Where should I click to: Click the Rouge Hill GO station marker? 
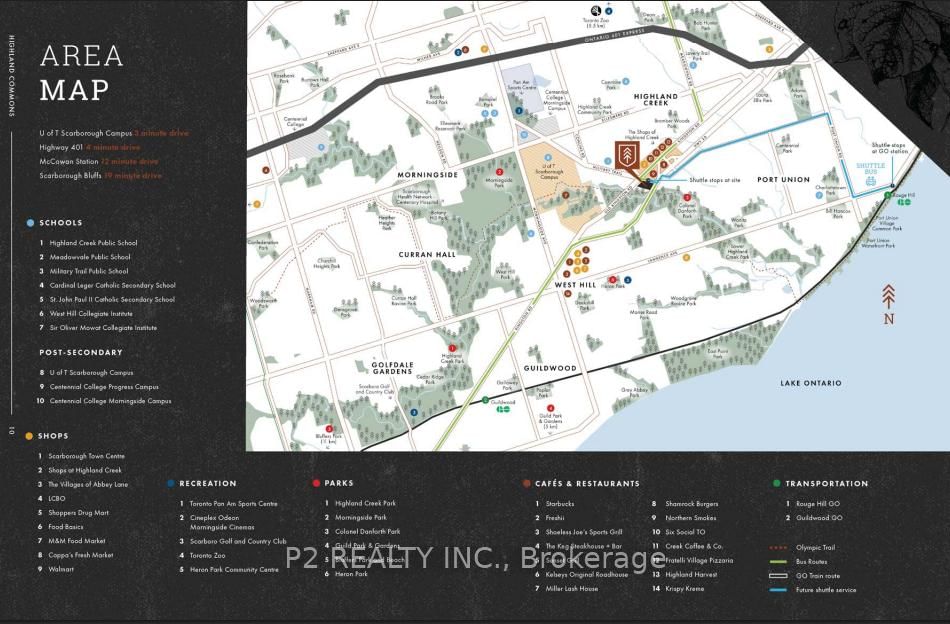pos(887,194)
